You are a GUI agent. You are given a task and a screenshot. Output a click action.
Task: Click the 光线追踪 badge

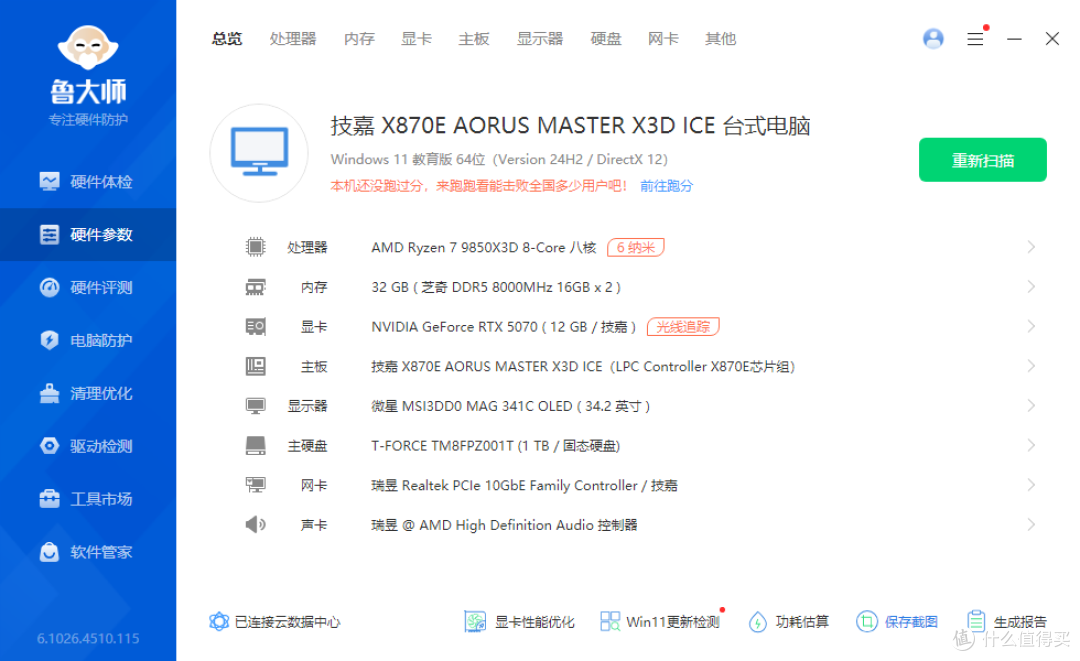pos(683,326)
